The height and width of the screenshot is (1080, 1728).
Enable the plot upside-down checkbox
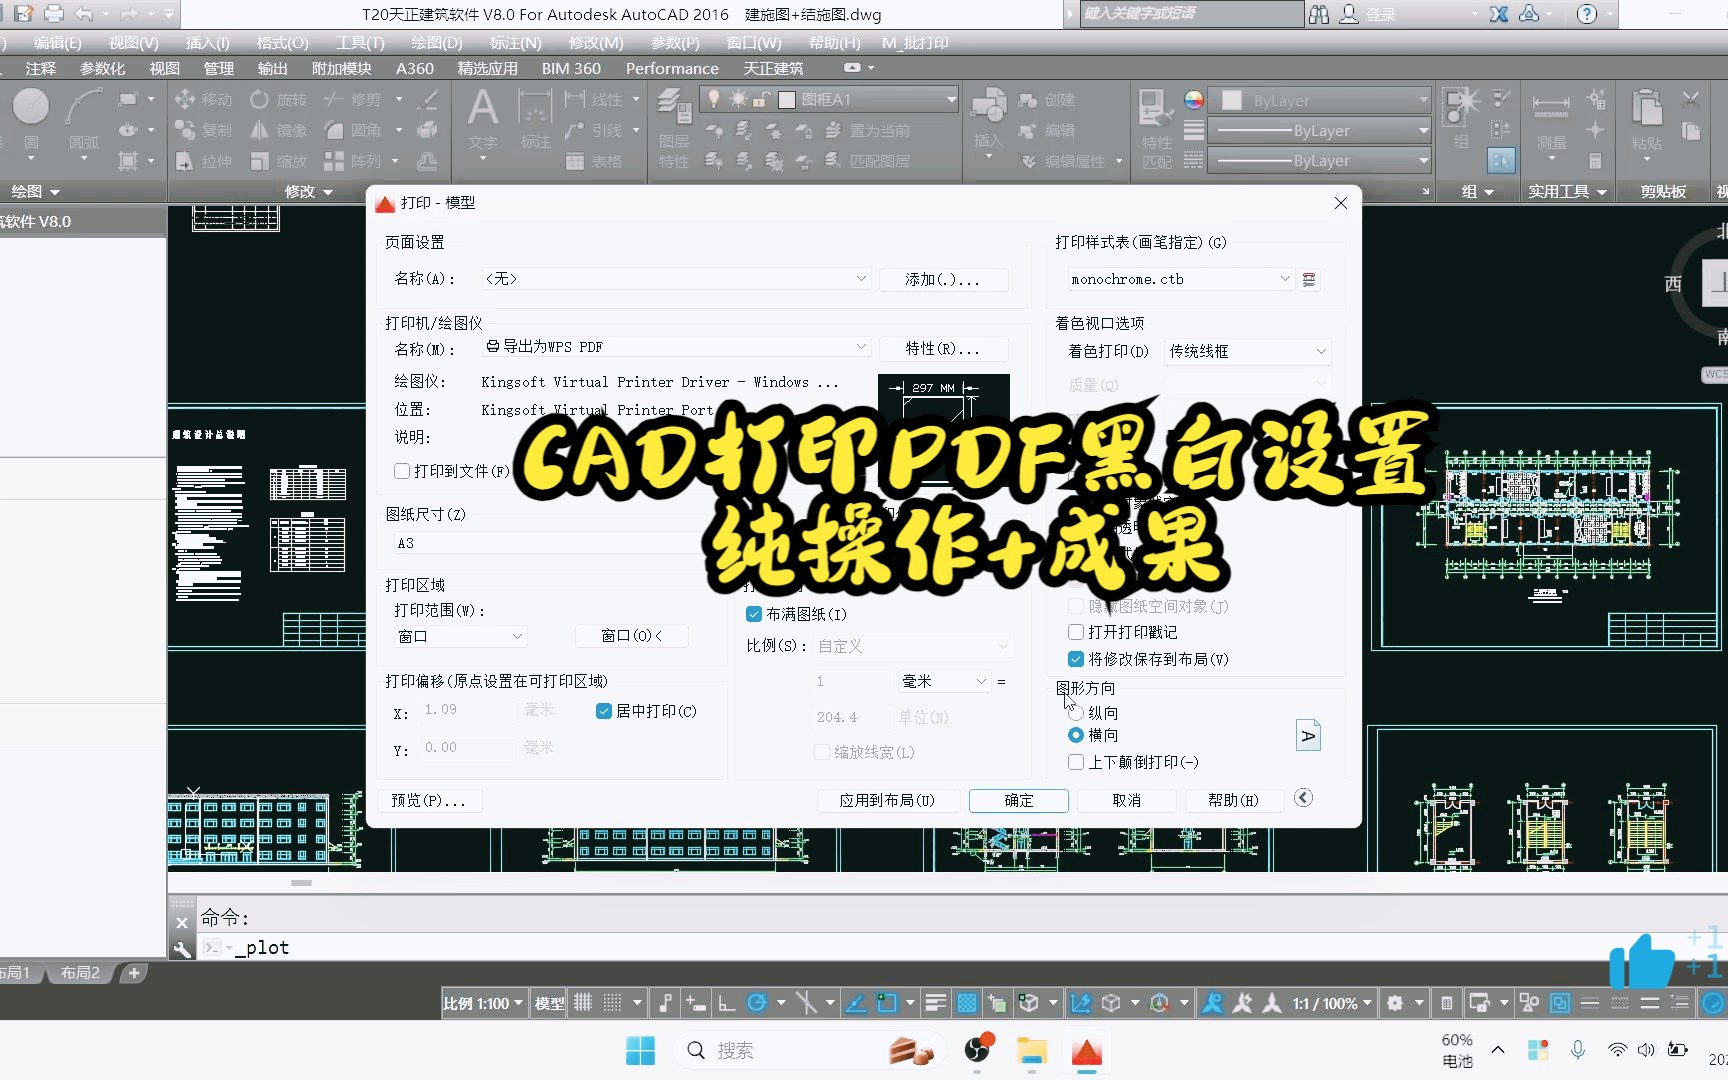click(x=1076, y=762)
